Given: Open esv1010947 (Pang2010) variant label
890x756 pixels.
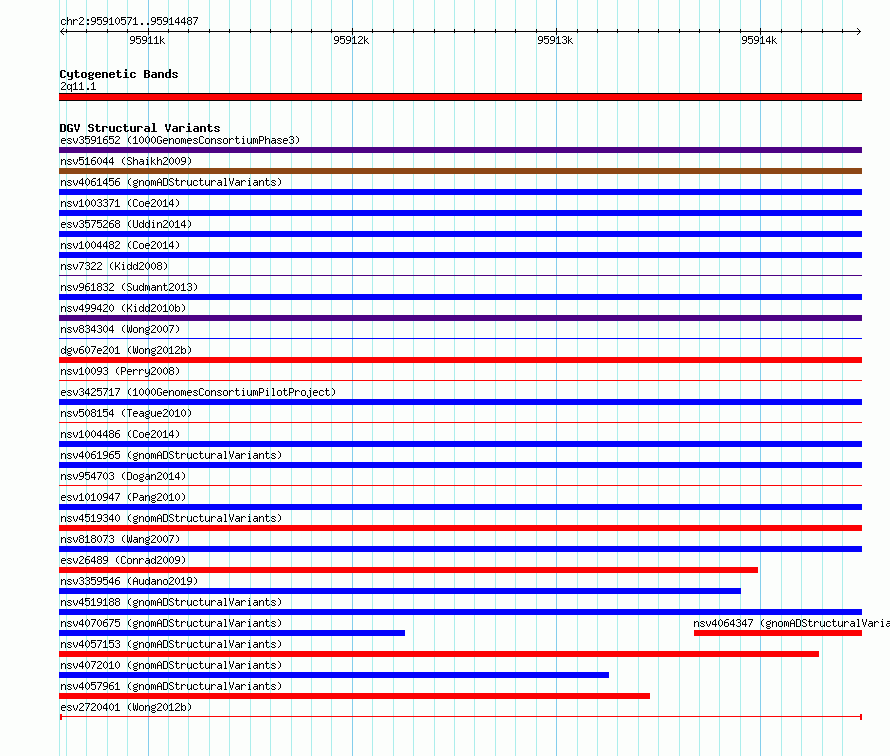Looking at the screenshot, I should (123, 497).
